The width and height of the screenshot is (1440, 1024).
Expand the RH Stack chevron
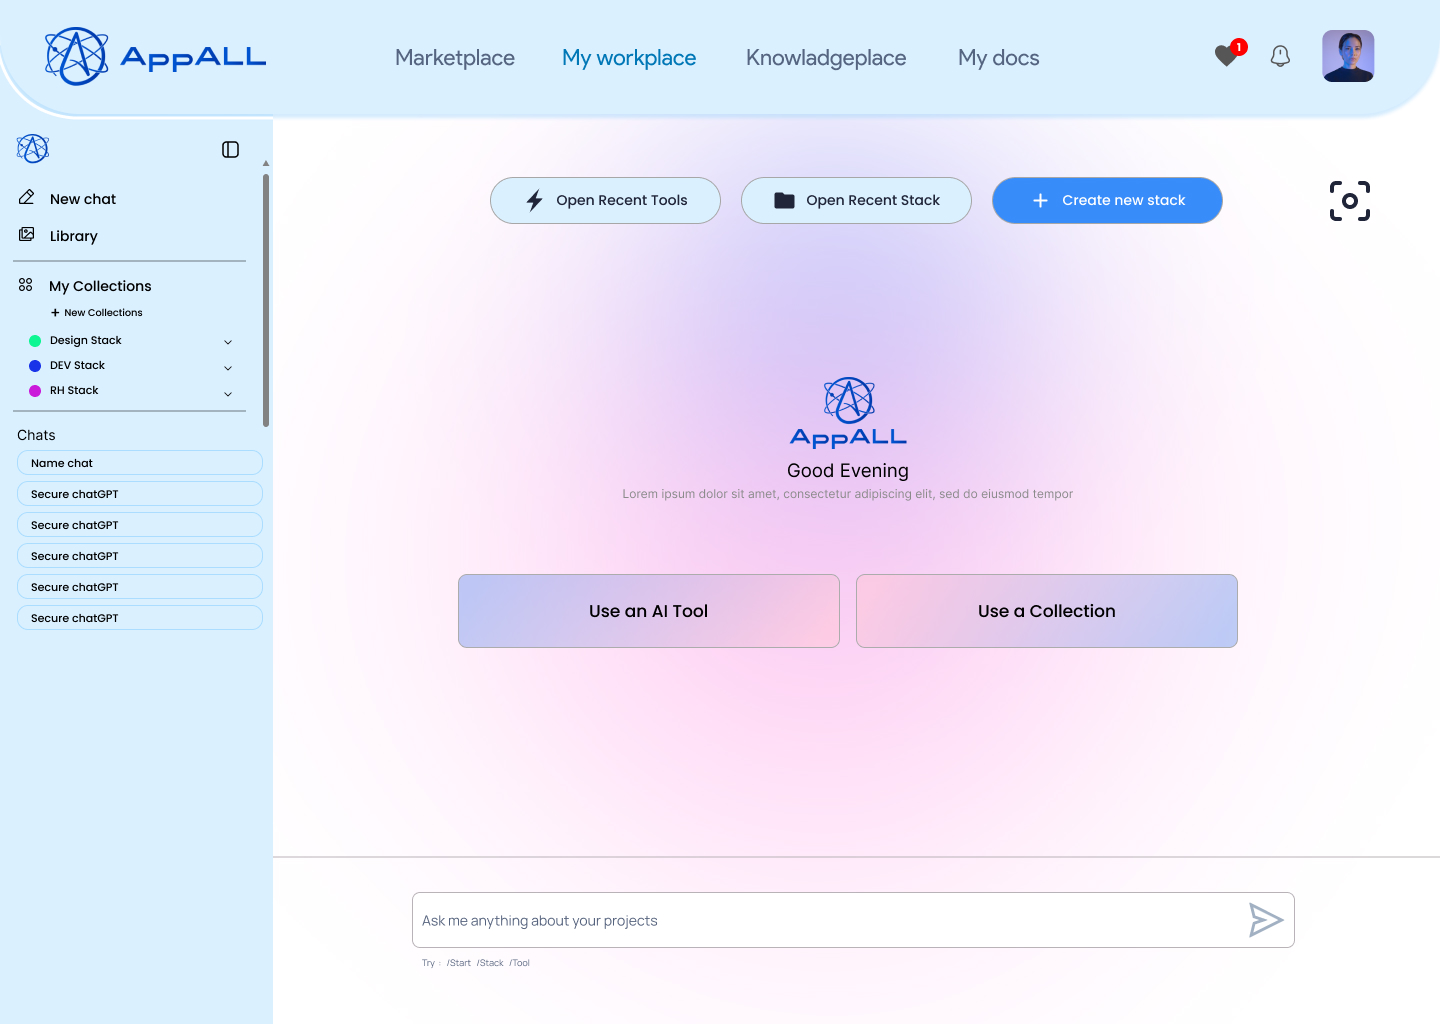(228, 394)
